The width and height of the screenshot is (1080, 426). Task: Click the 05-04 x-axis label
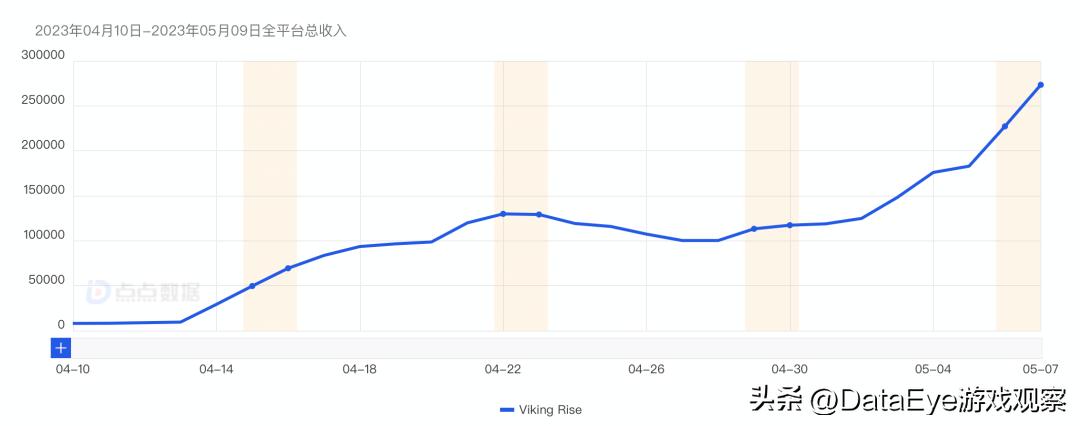tap(933, 369)
